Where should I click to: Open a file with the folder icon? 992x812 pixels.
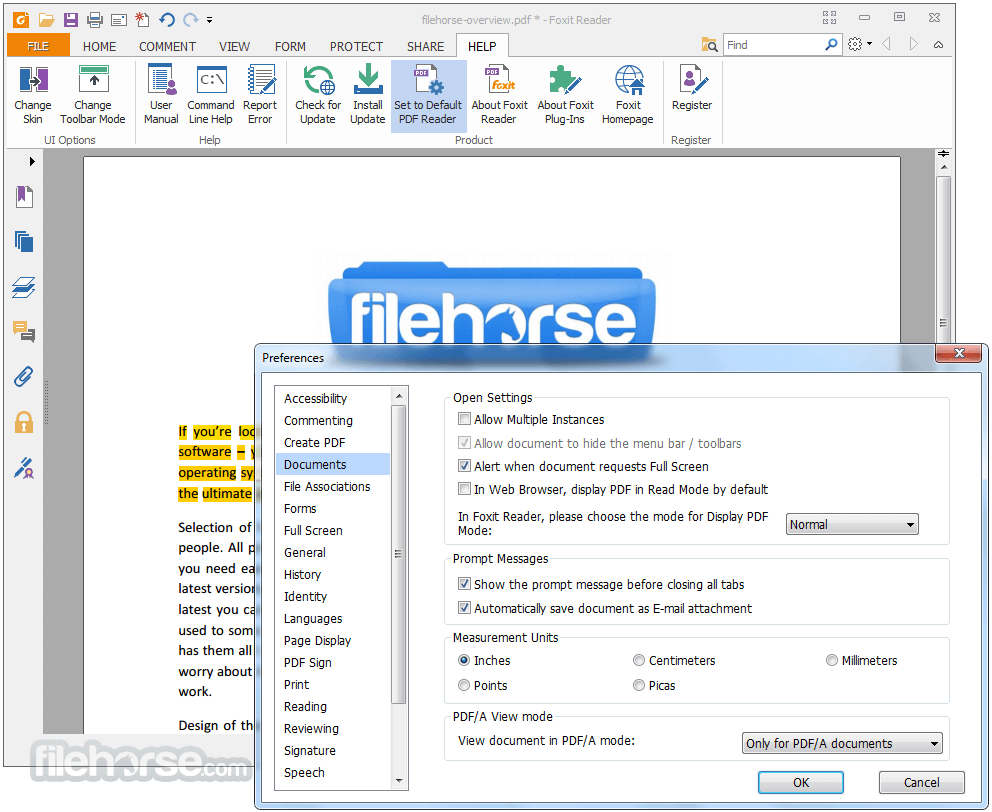pos(46,20)
